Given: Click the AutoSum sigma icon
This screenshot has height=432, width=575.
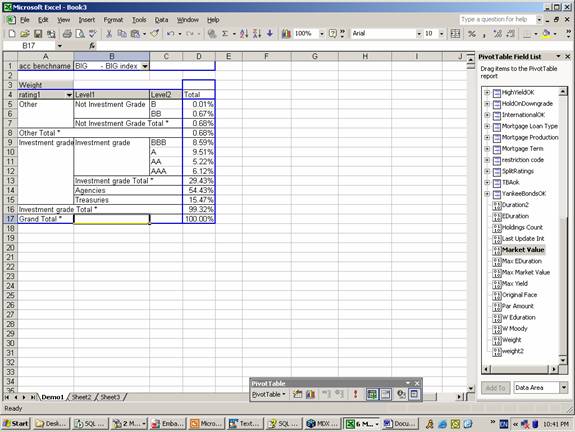Looking at the screenshot, I should 225,34.
